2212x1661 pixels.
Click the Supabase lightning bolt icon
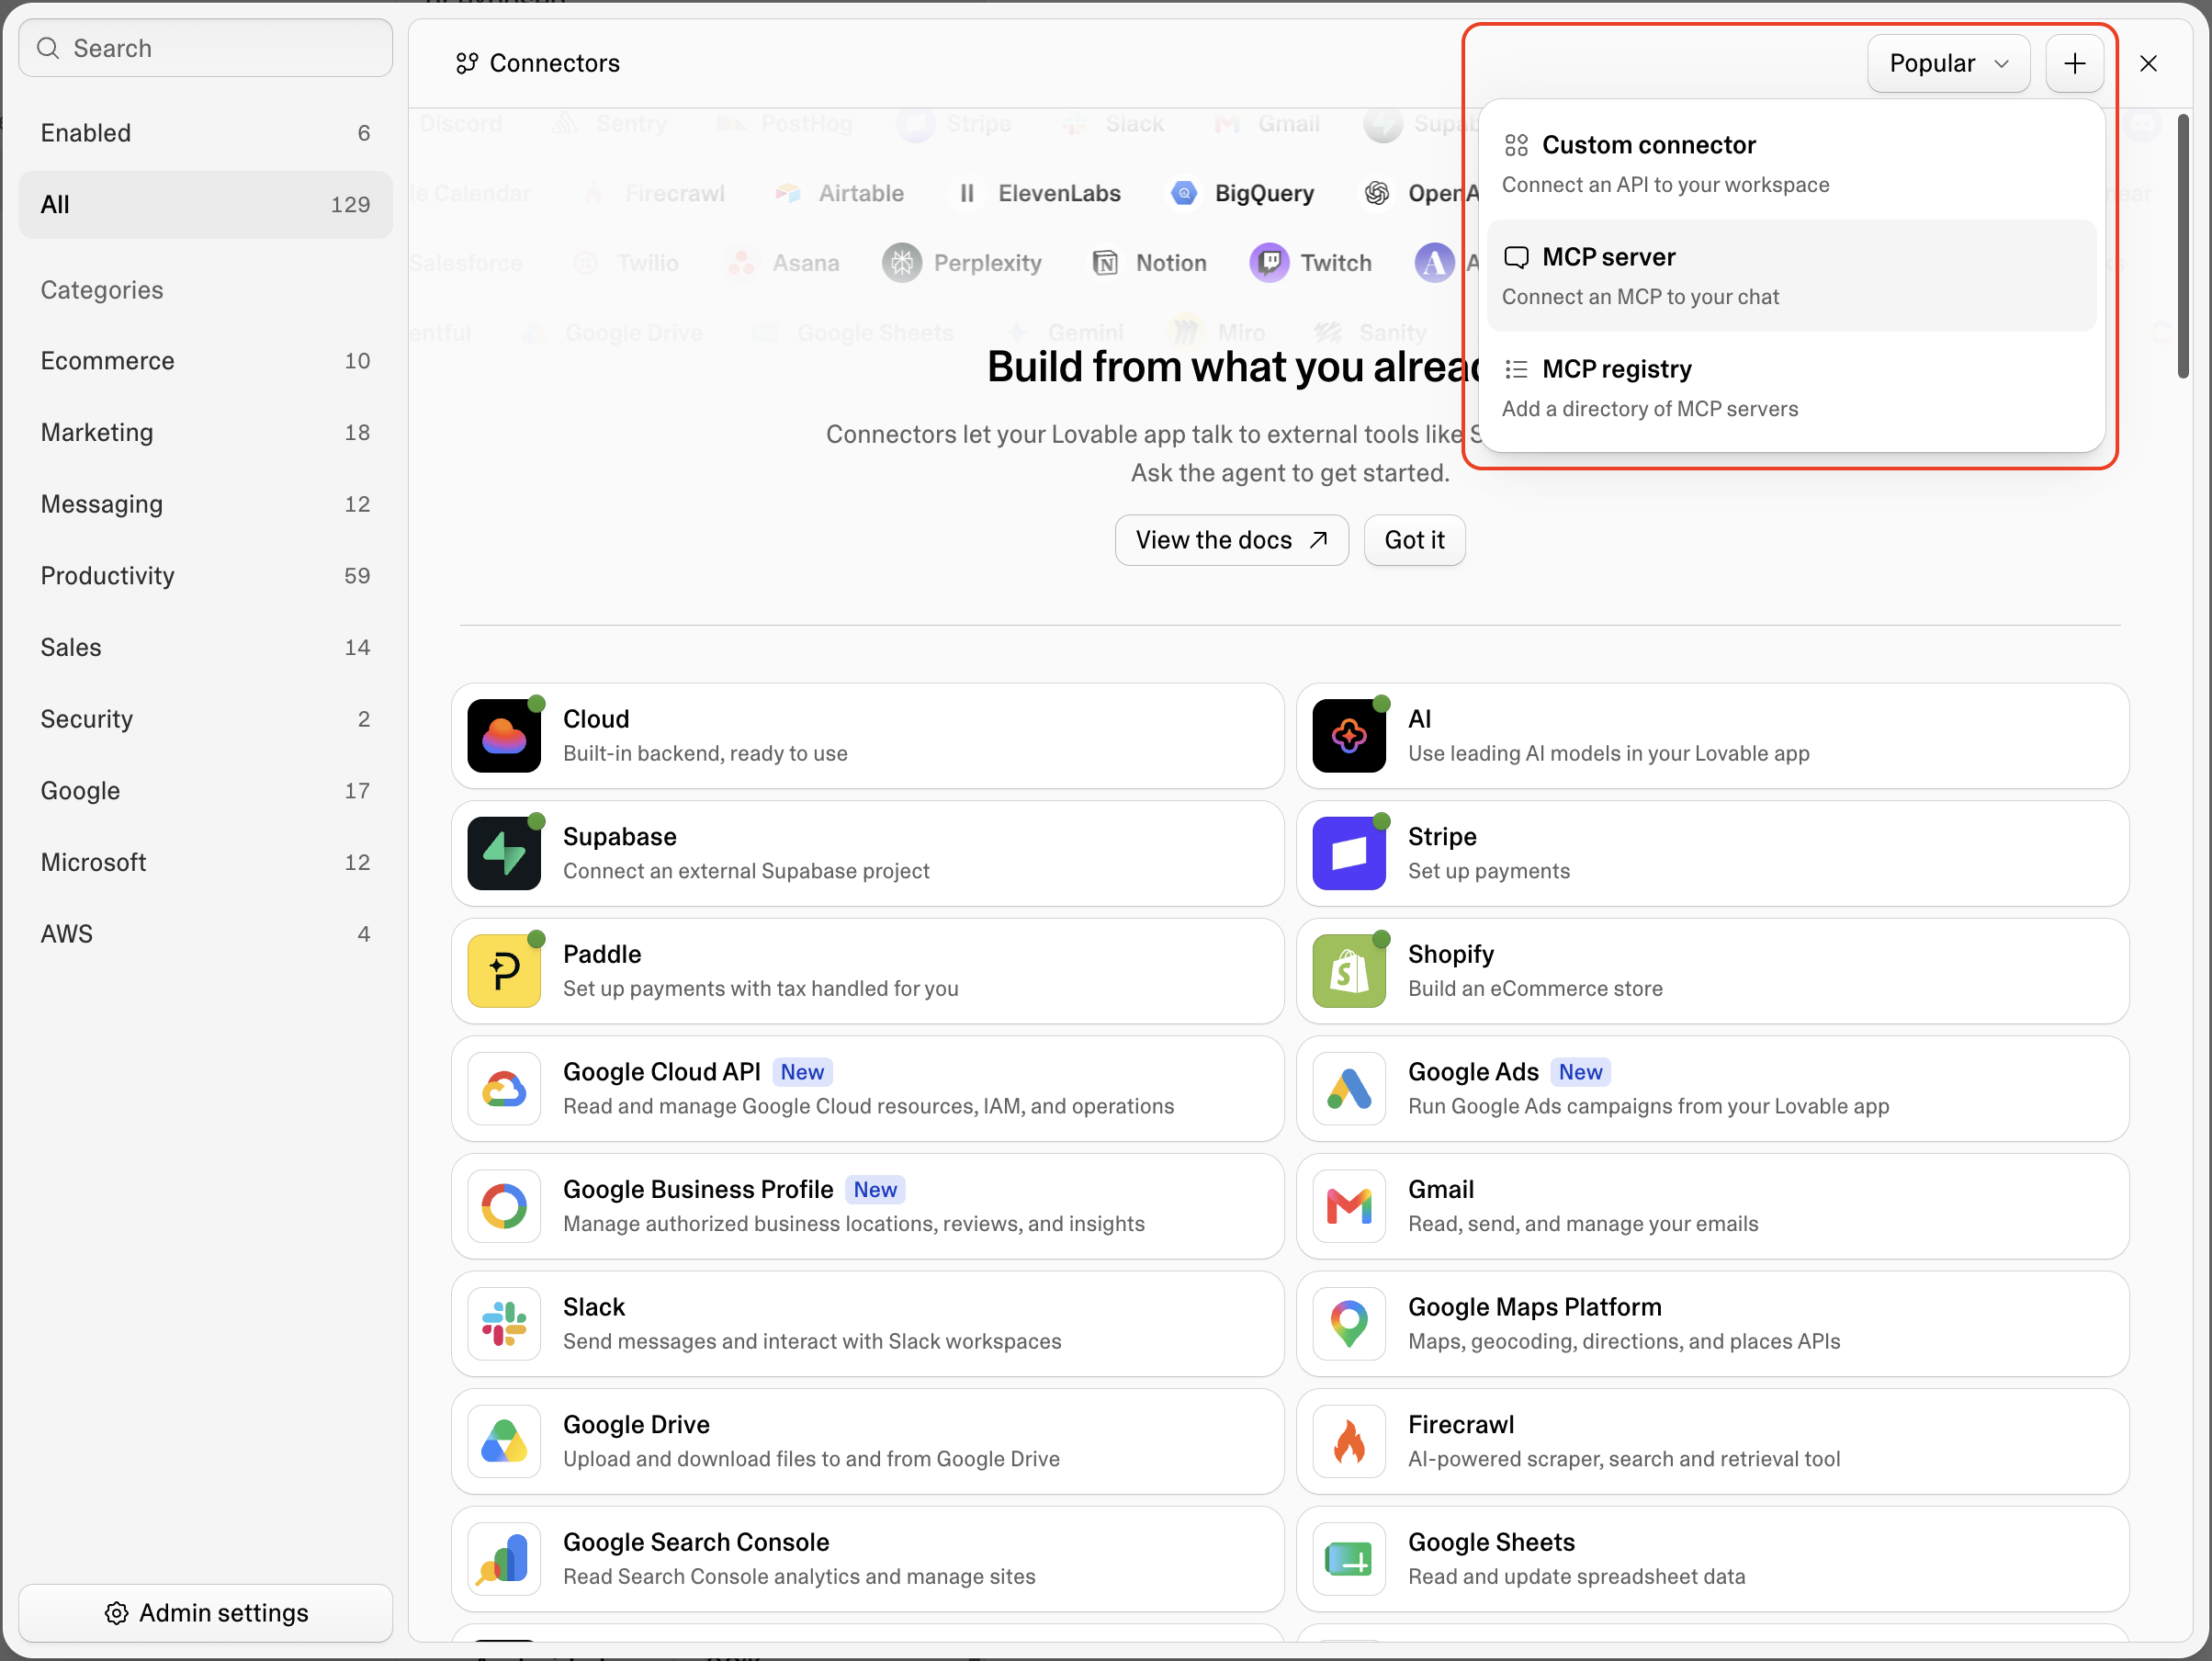pos(504,854)
